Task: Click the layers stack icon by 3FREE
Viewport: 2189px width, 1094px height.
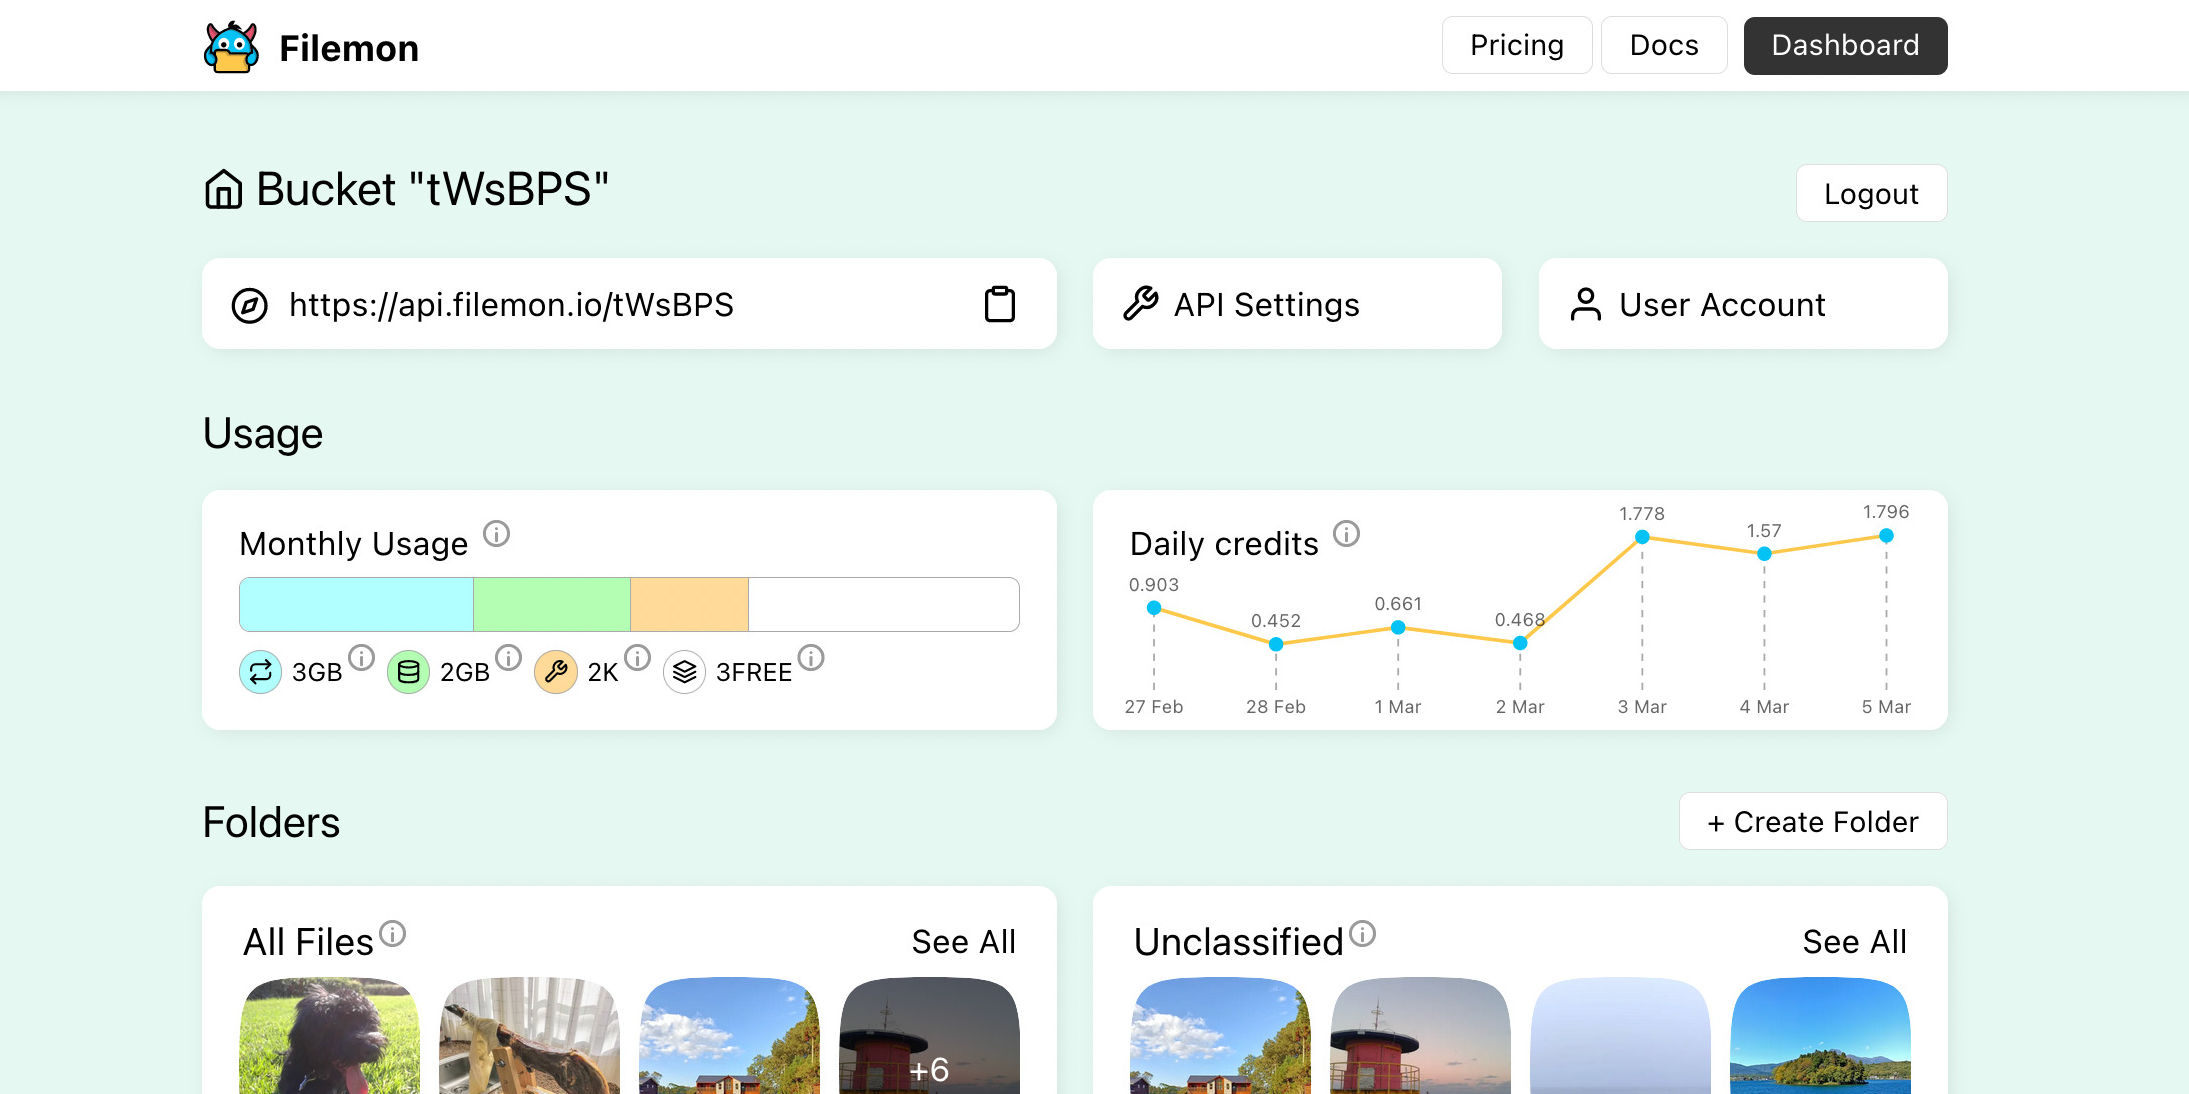Action: pyautogui.click(x=684, y=672)
